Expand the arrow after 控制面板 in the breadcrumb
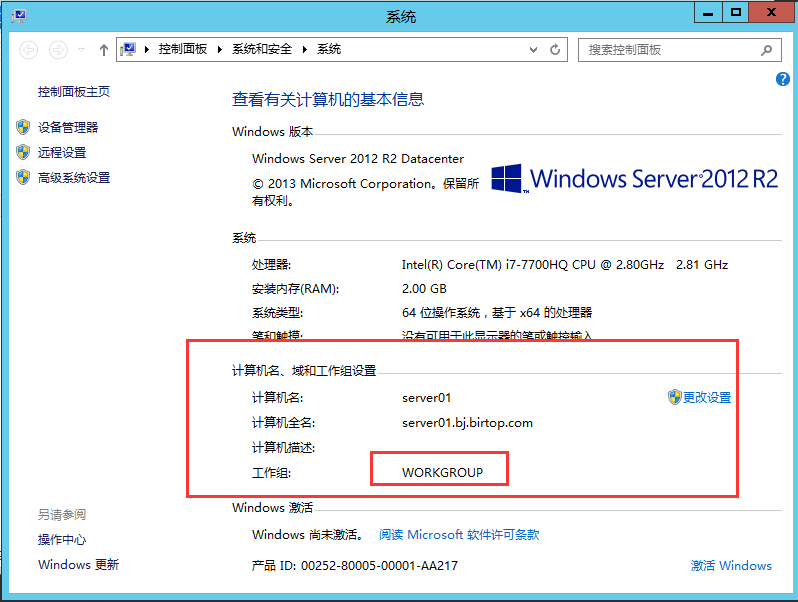 pyautogui.click(x=220, y=49)
